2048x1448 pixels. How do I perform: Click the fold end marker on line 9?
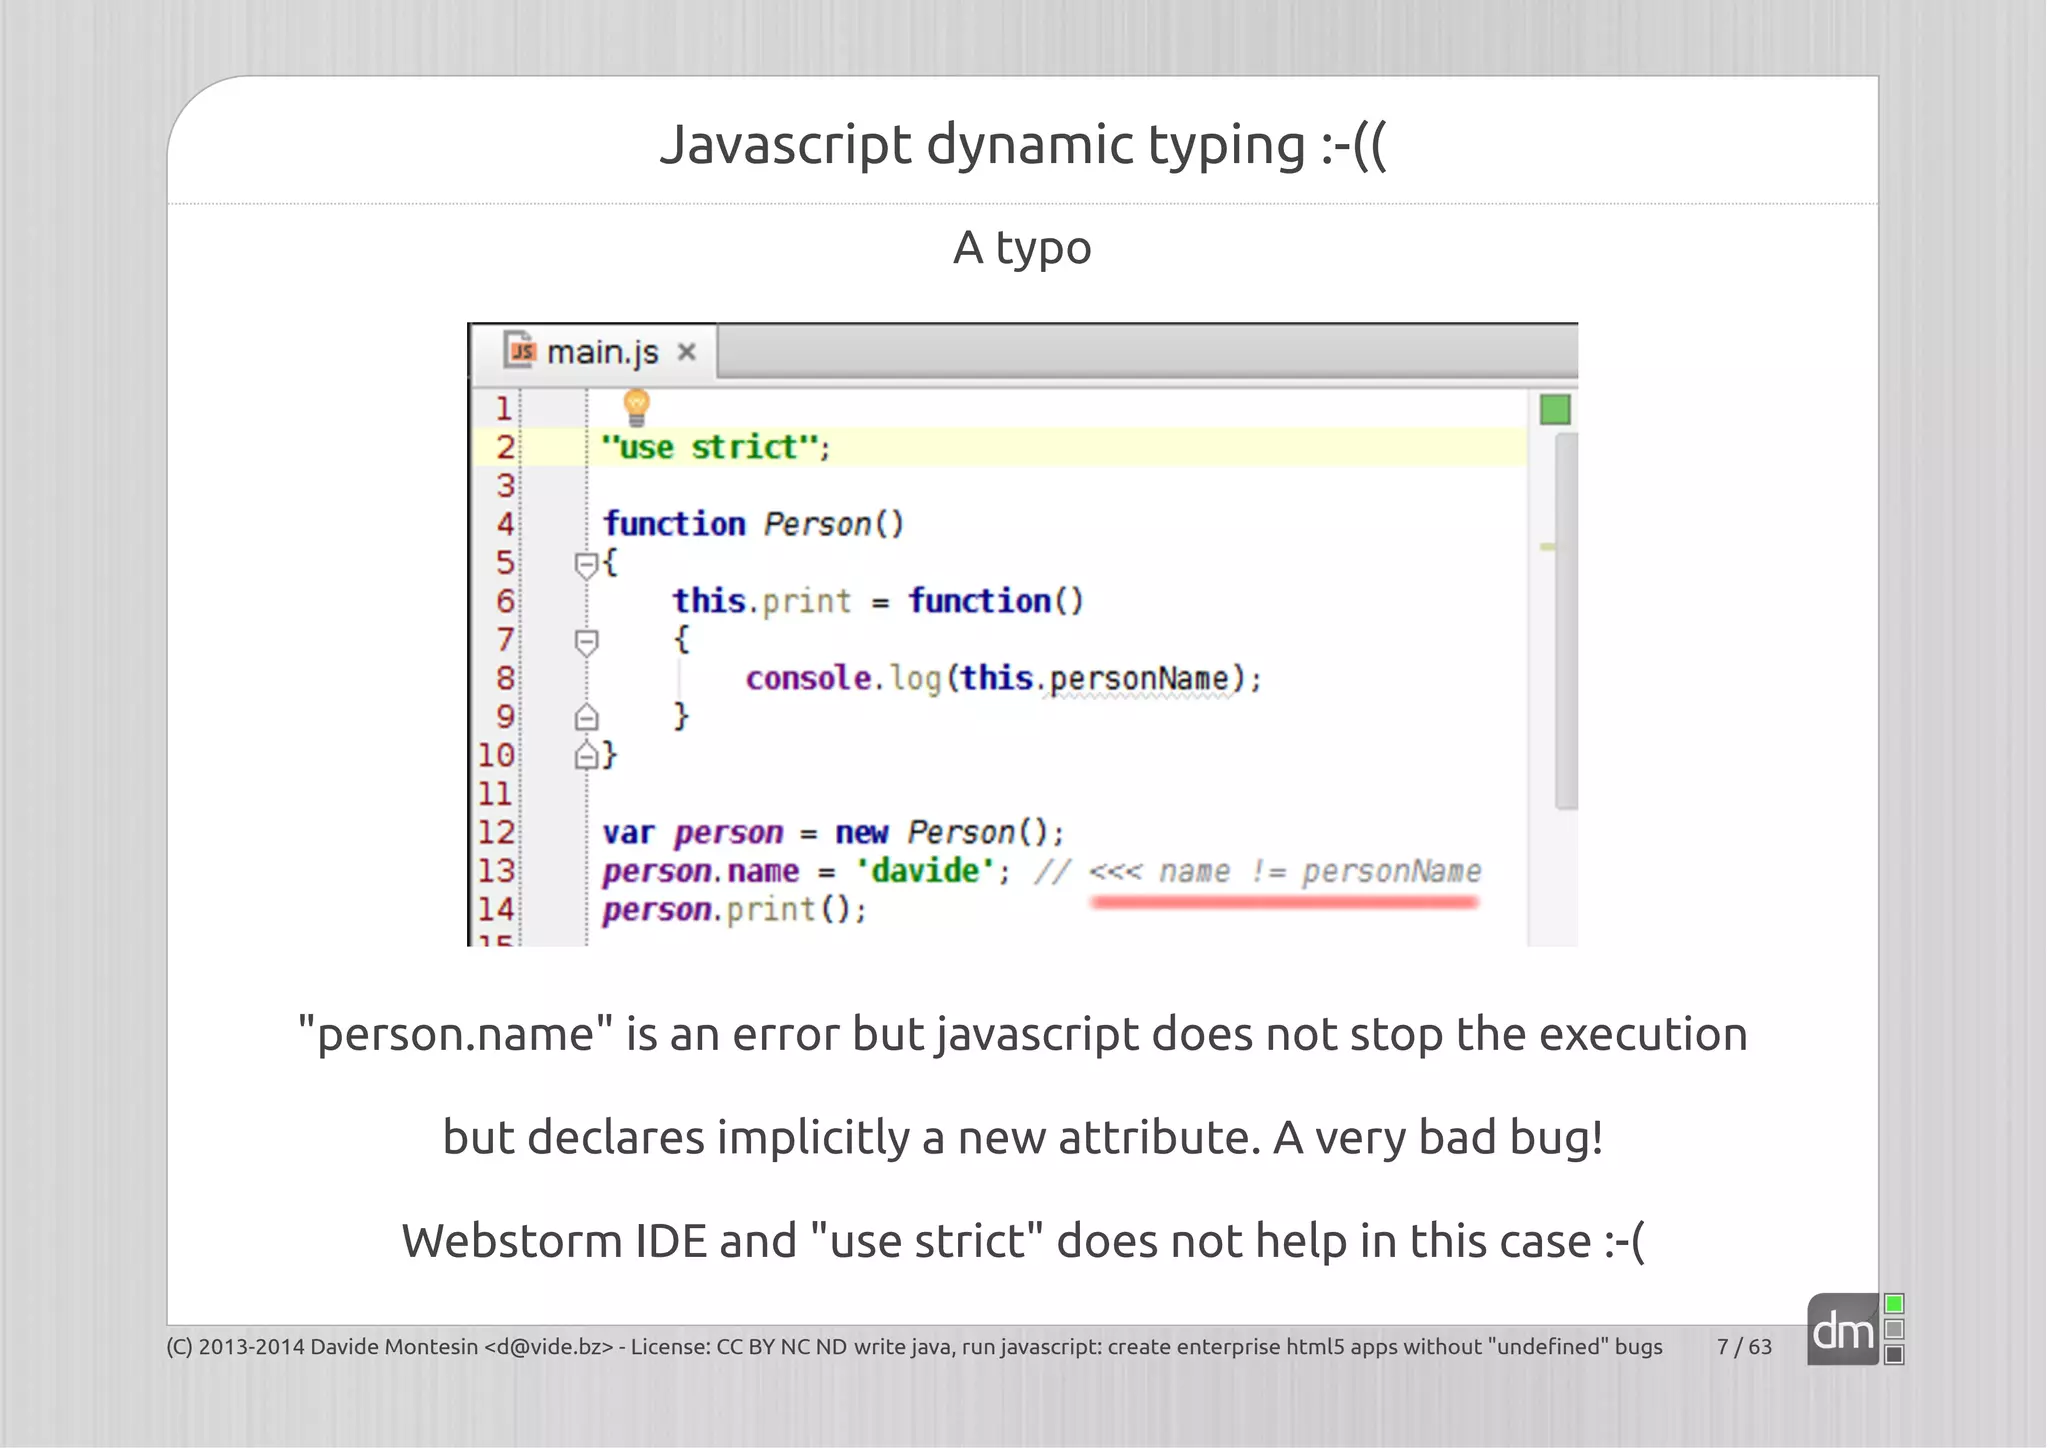click(x=586, y=717)
